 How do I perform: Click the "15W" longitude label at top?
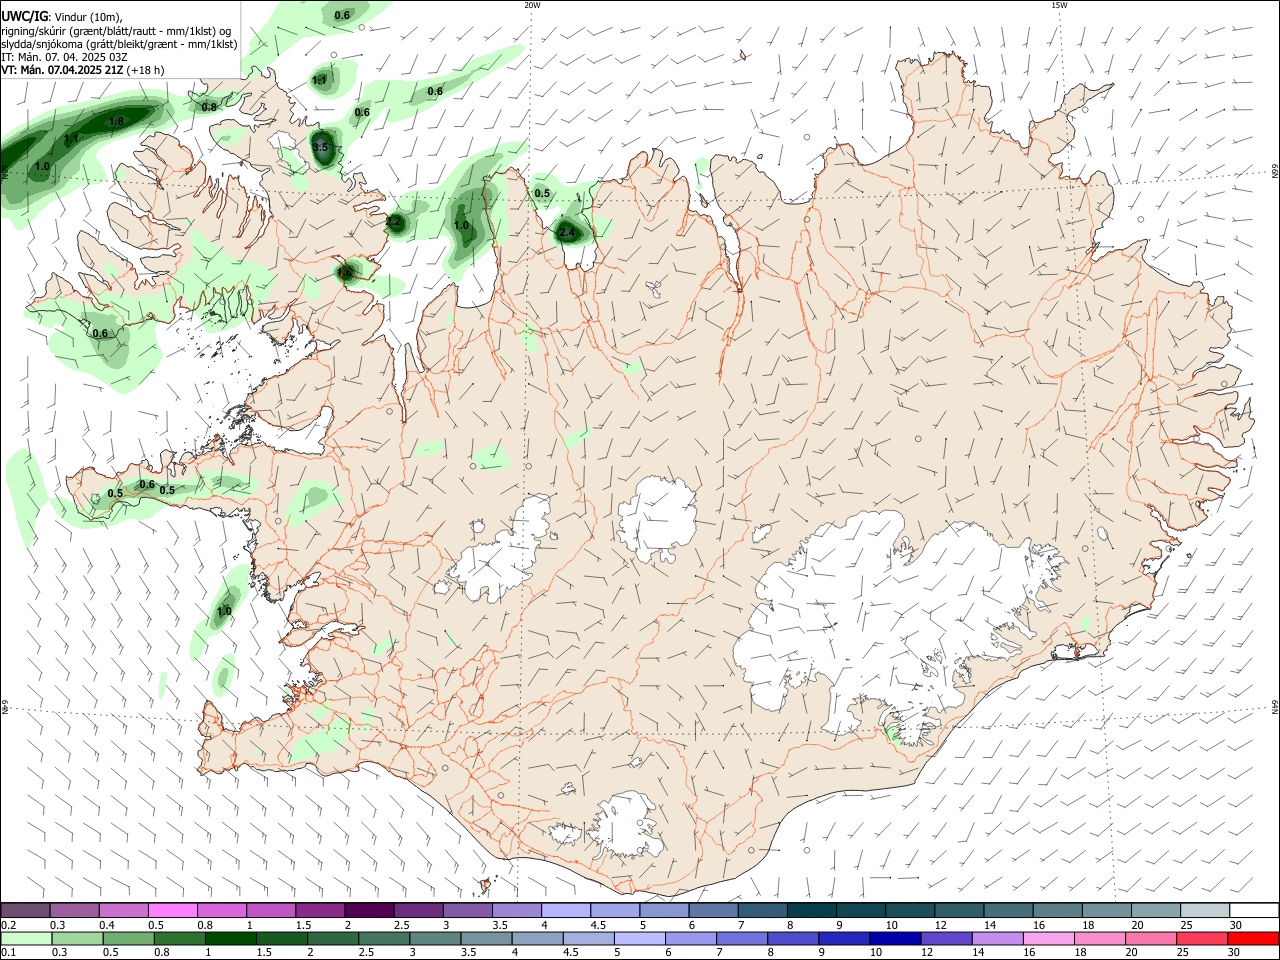click(1059, 5)
